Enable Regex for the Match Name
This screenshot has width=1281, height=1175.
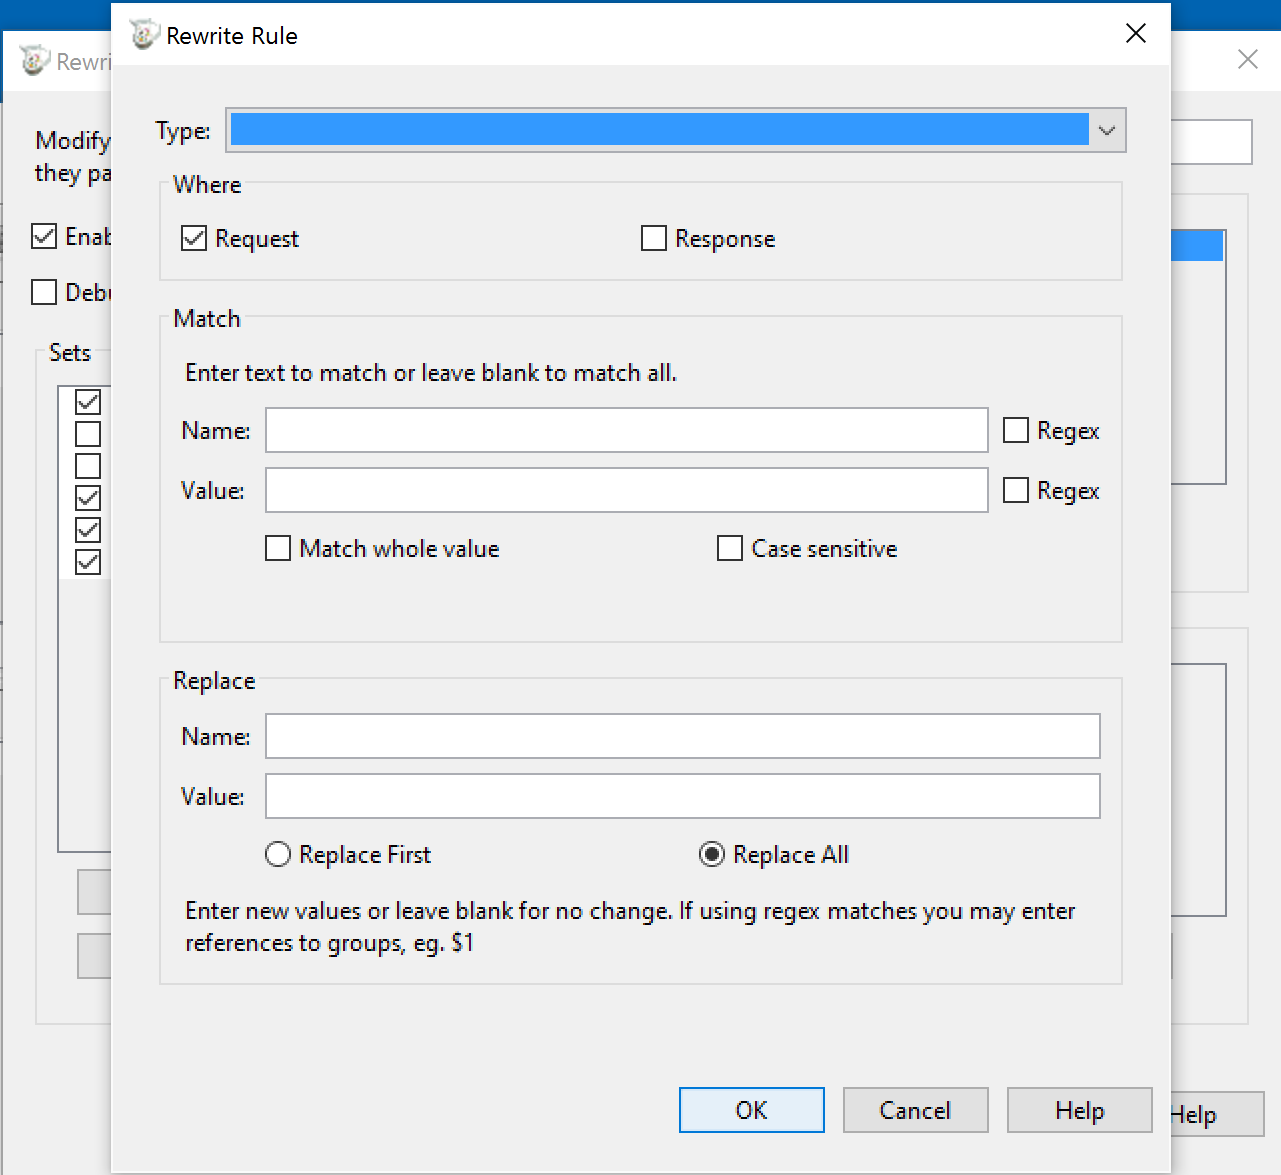[x=1016, y=431]
